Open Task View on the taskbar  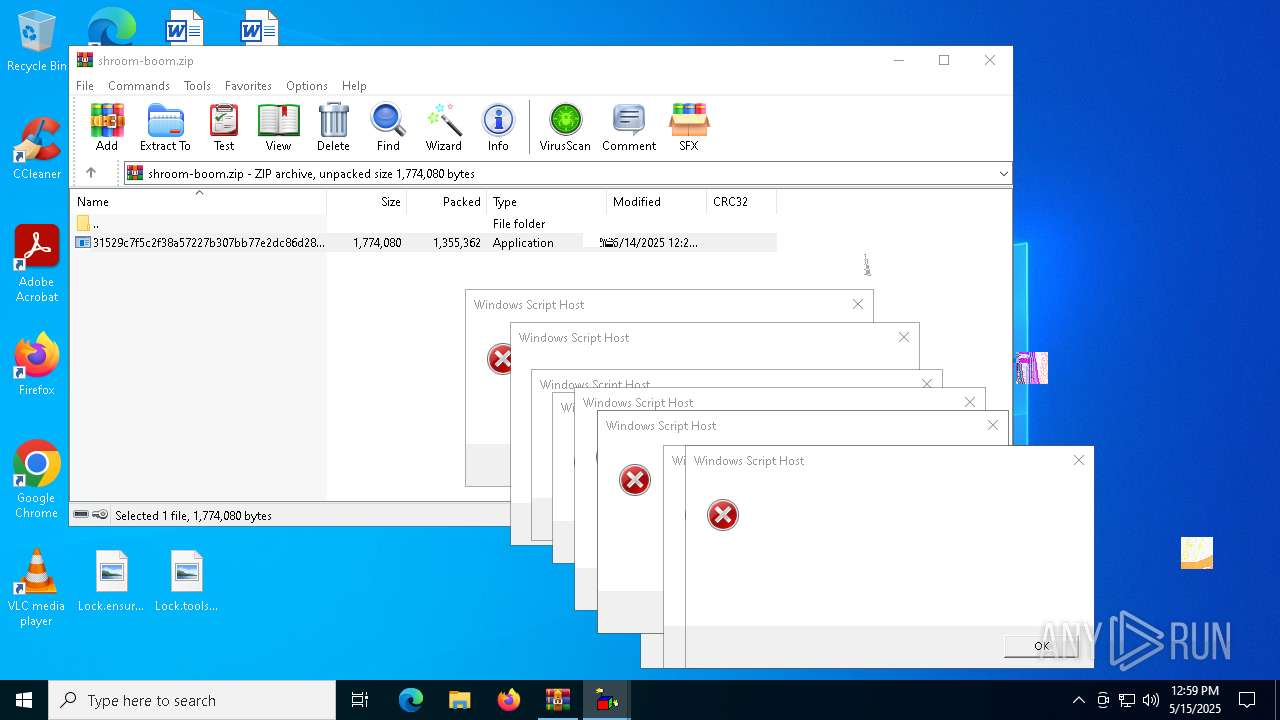(x=360, y=700)
